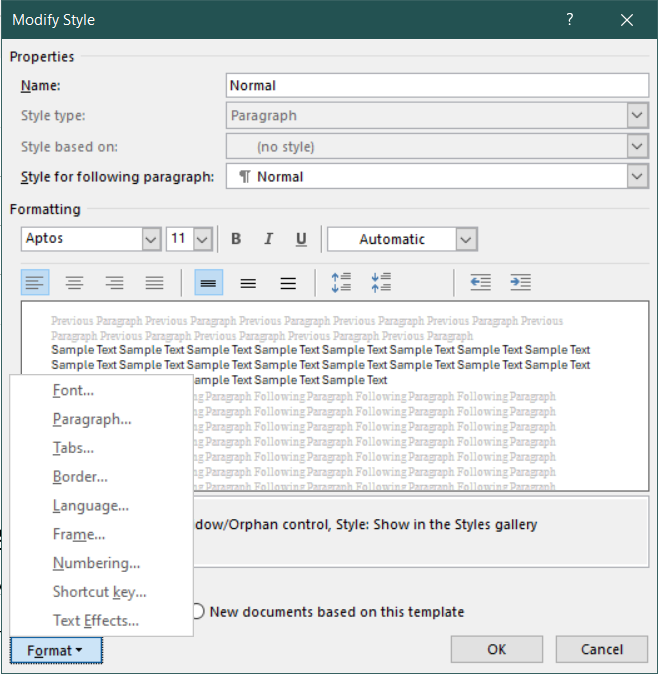658x675 pixels.
Task: Choose Border... from Format menu
Action: [102, 477]
